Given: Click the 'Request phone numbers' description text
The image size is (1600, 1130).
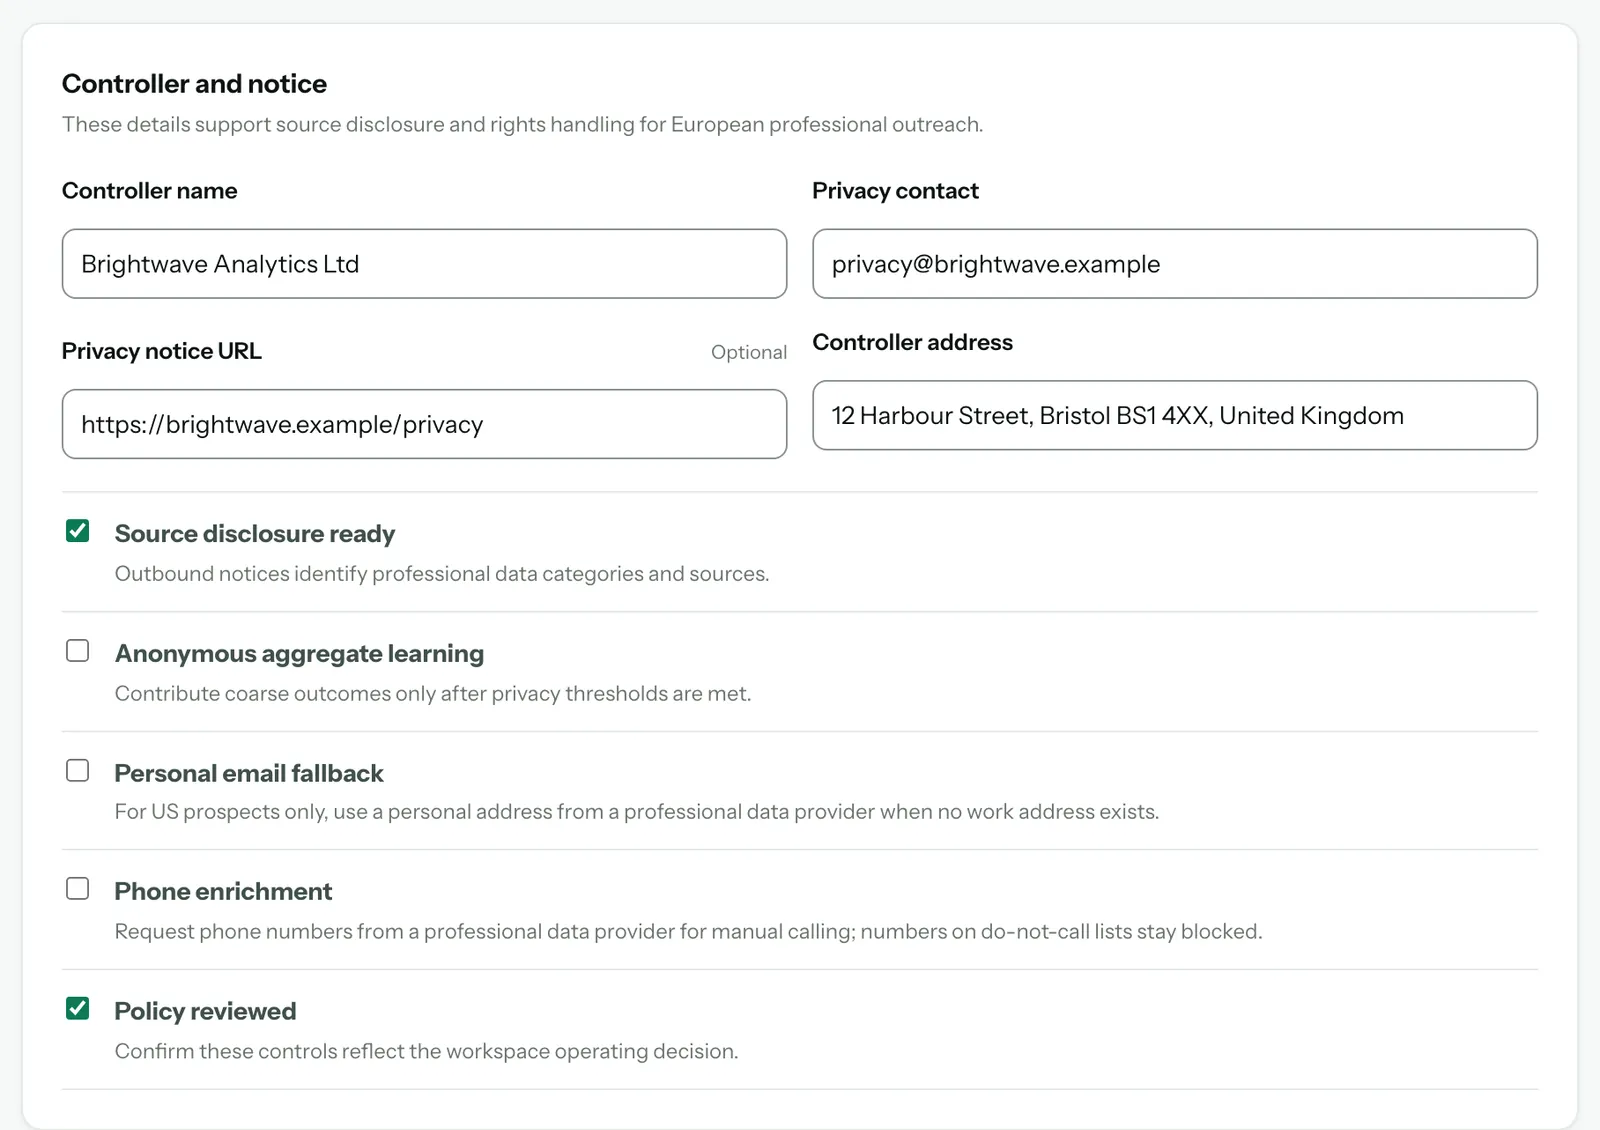Looking at the screenshot, I should 688,932.
